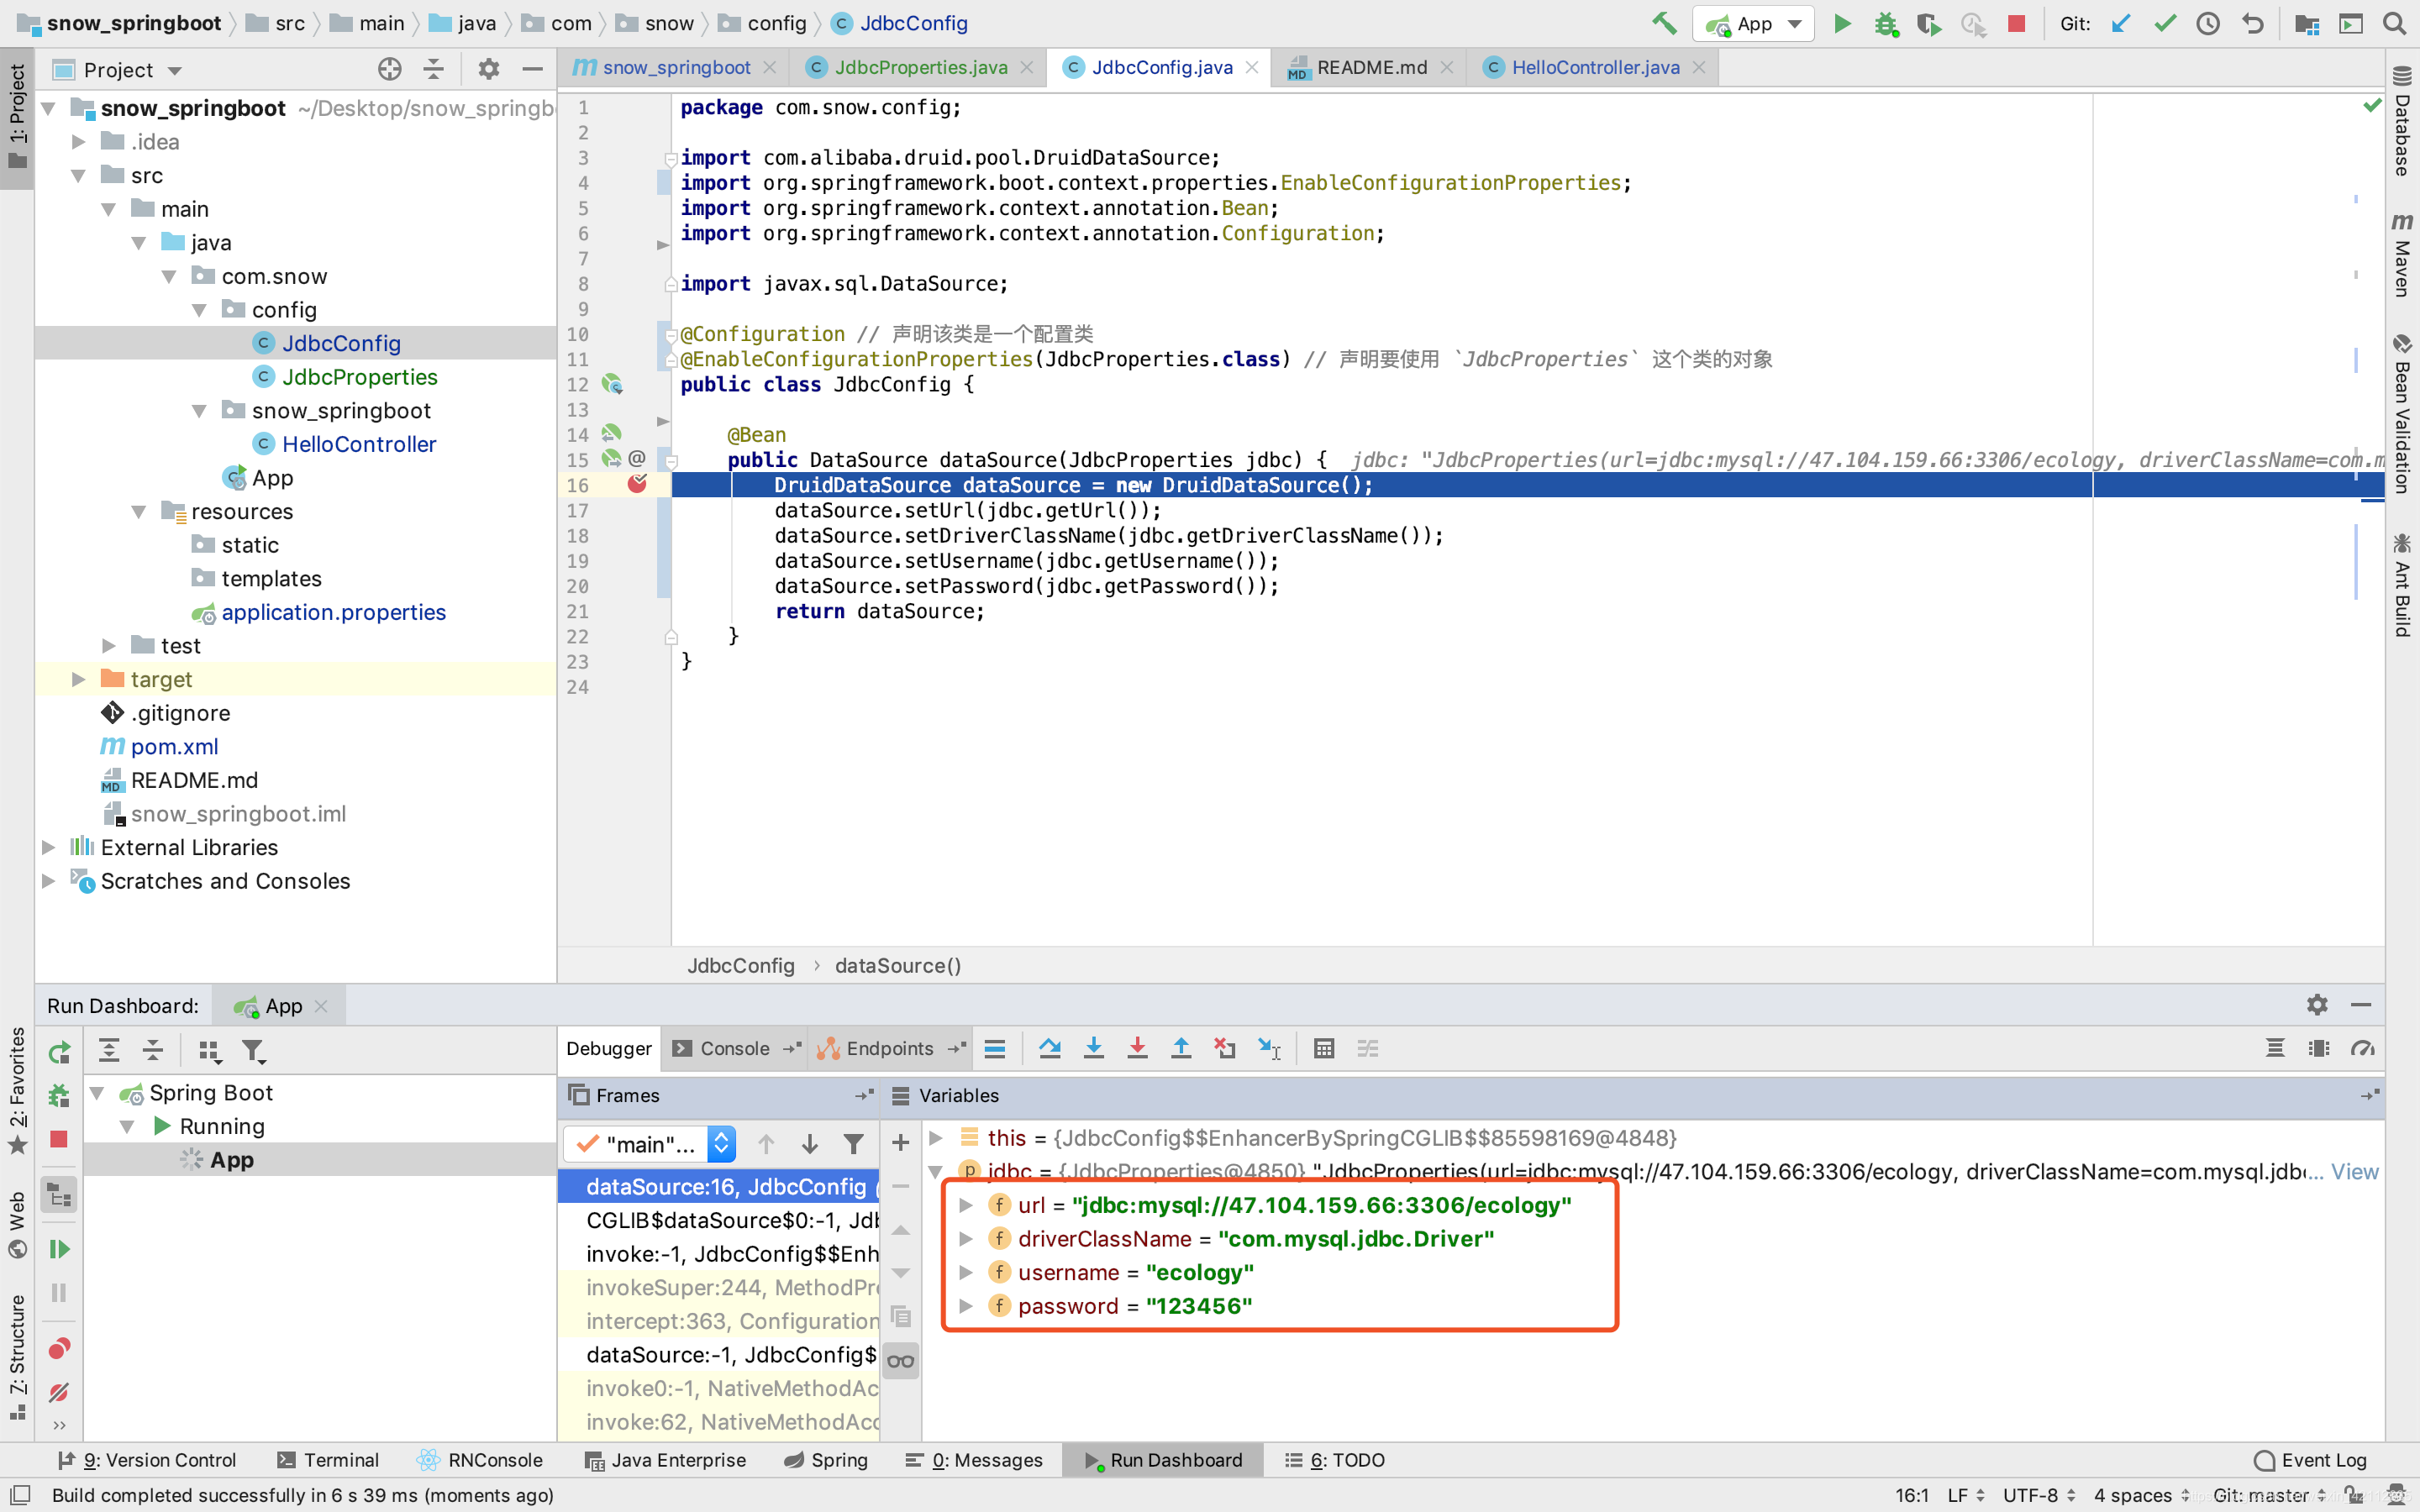Open Console tab in debugger
The image size is (2420, 1512).
734,1048
